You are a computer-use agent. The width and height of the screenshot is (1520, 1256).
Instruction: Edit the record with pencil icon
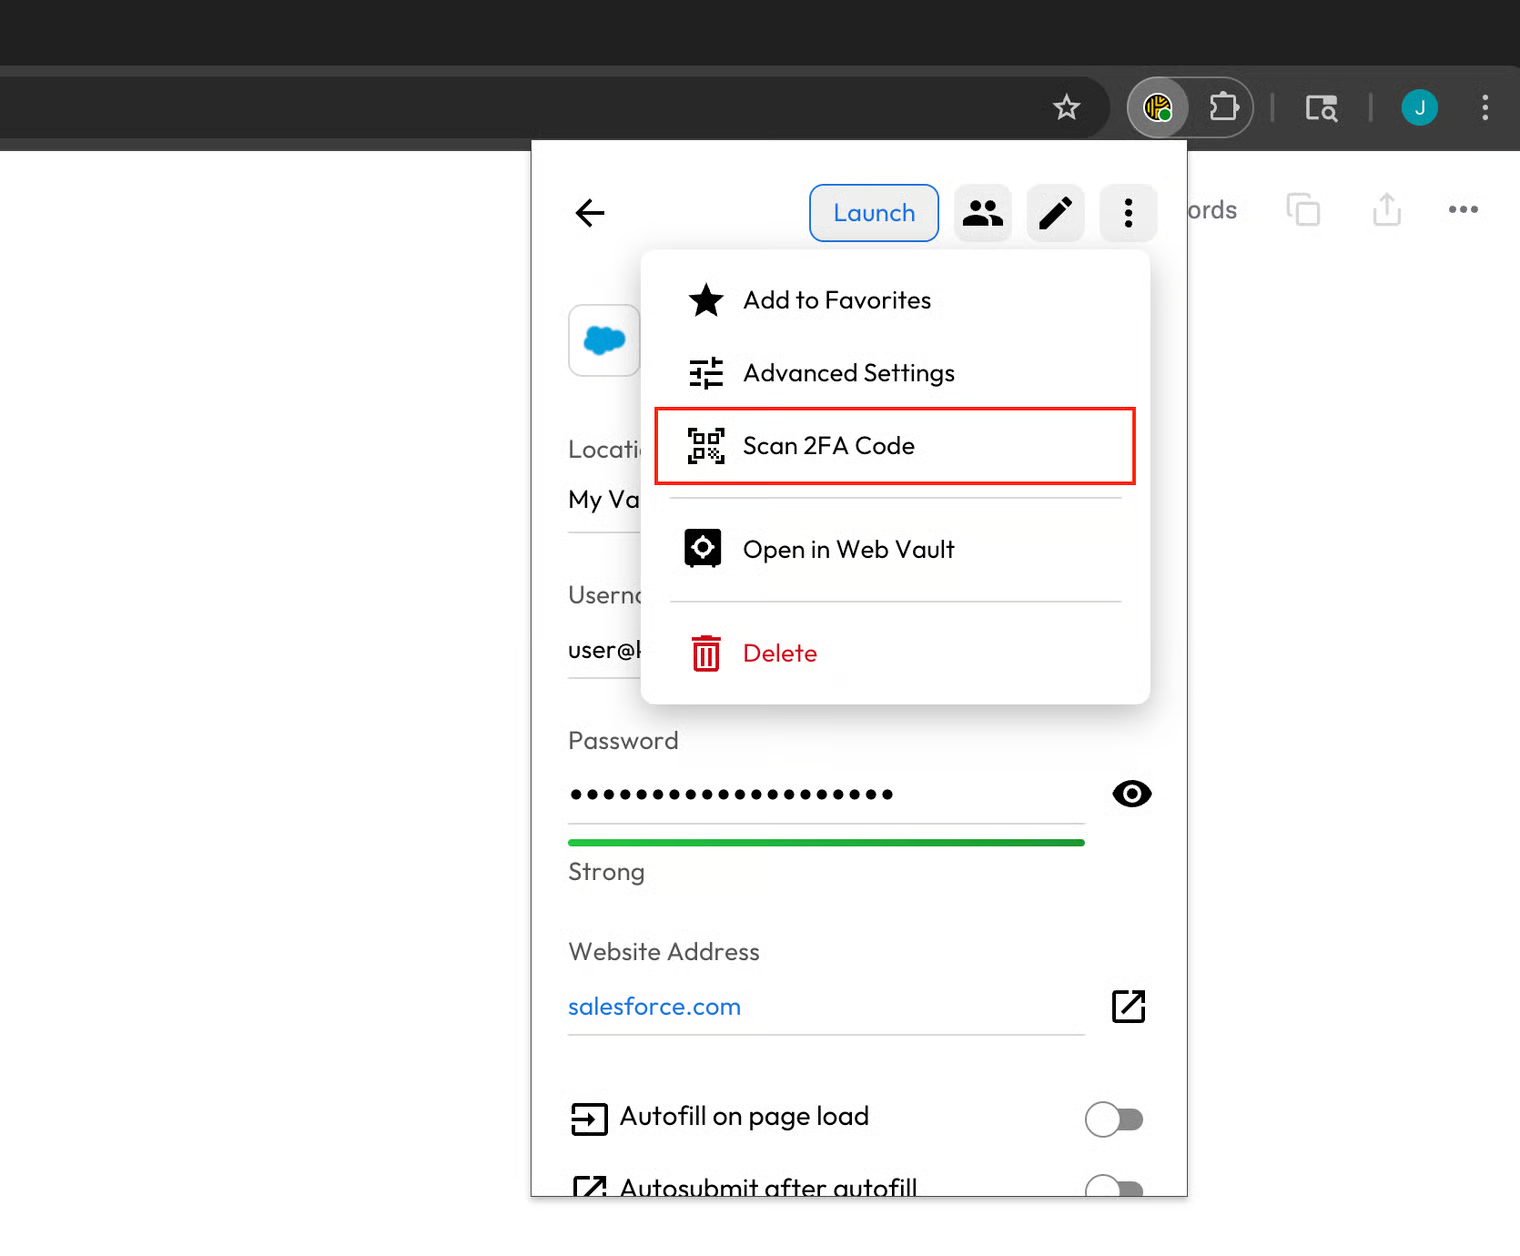click(1055, 213)
